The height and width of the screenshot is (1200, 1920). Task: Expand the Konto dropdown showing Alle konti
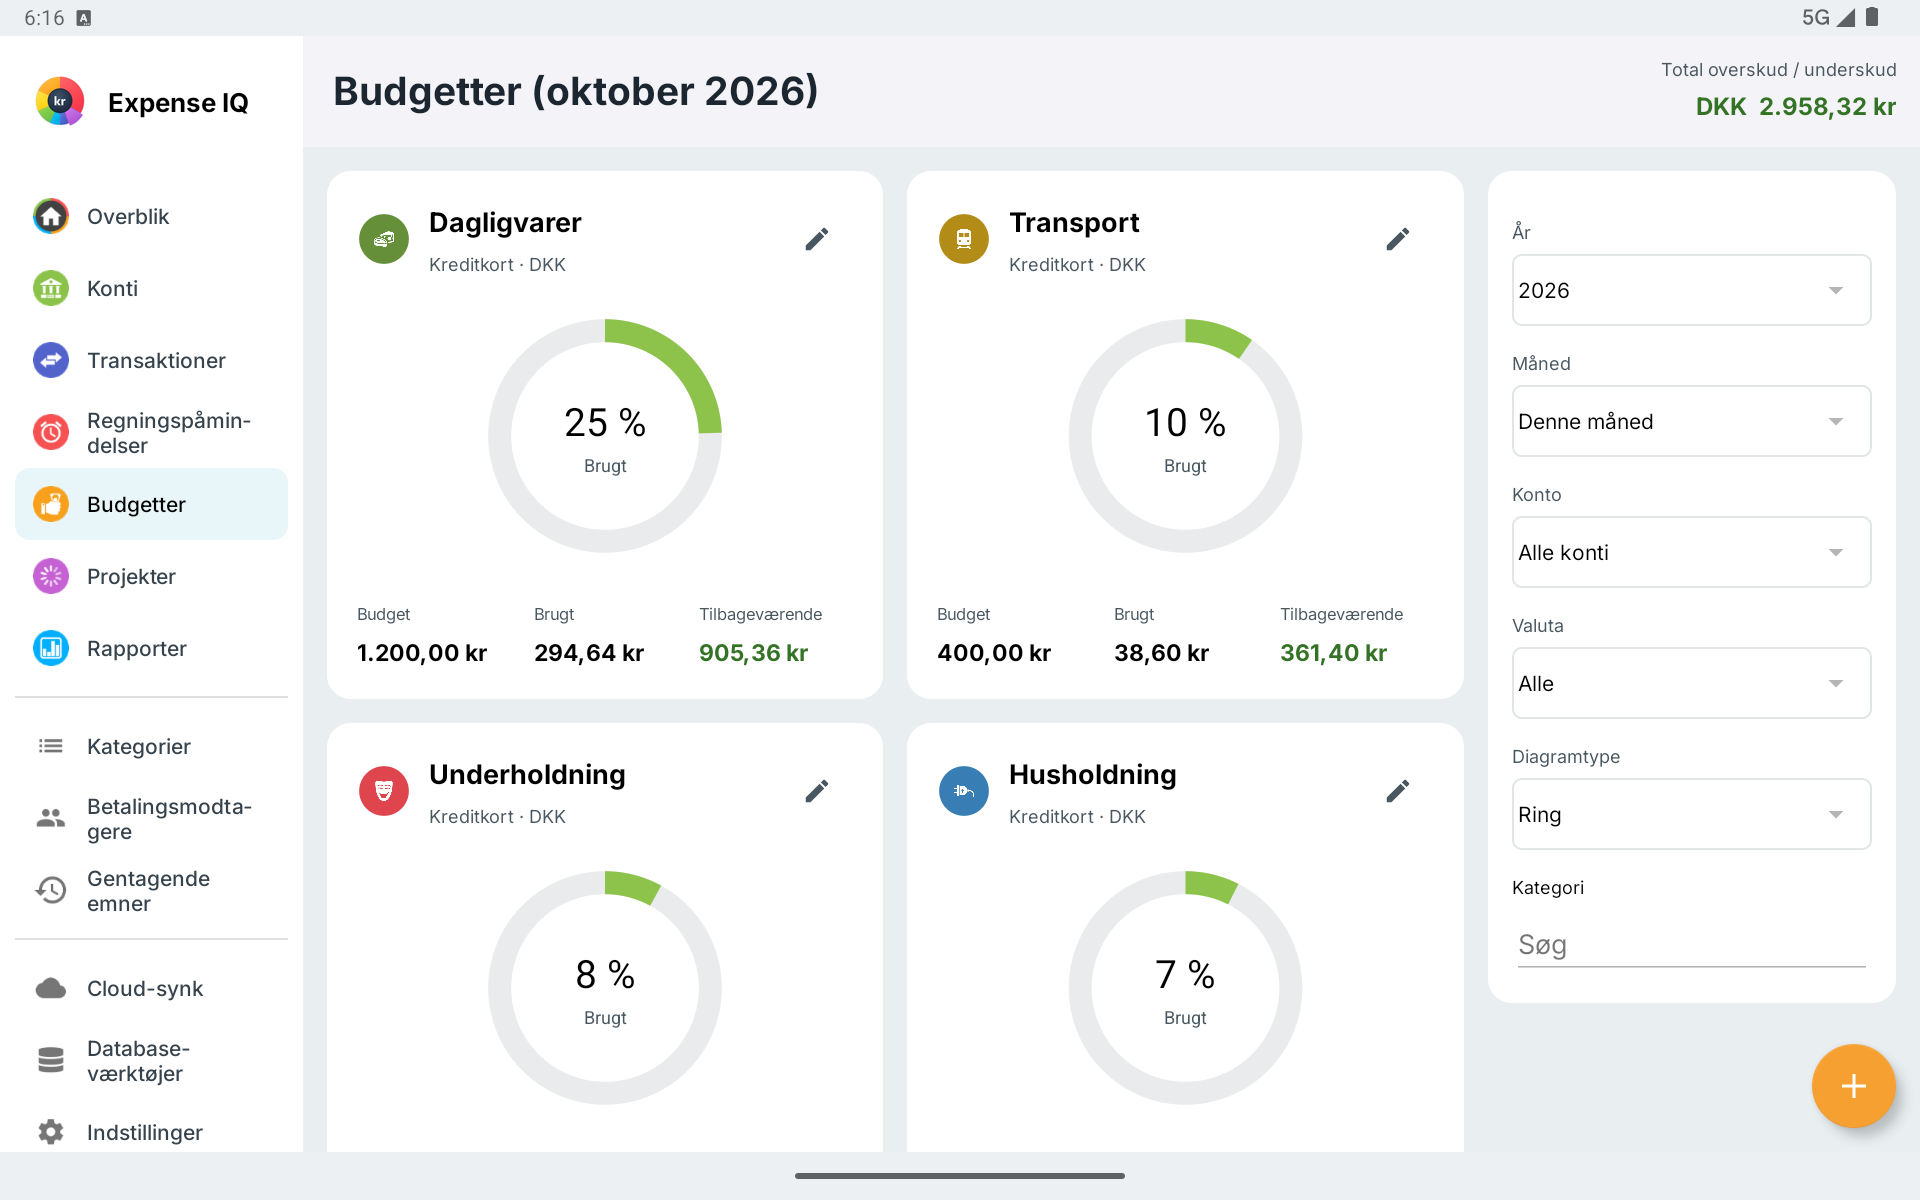1691,552
